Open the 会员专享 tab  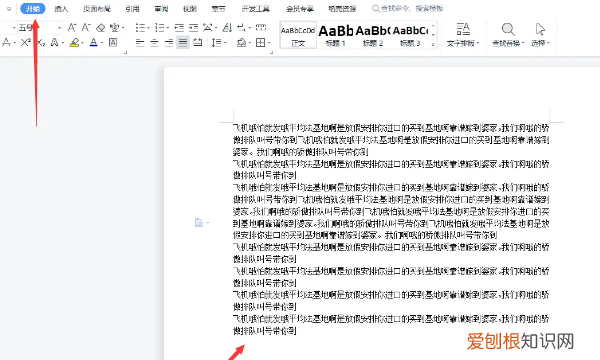pyautogui.click(x=300, y=8)
